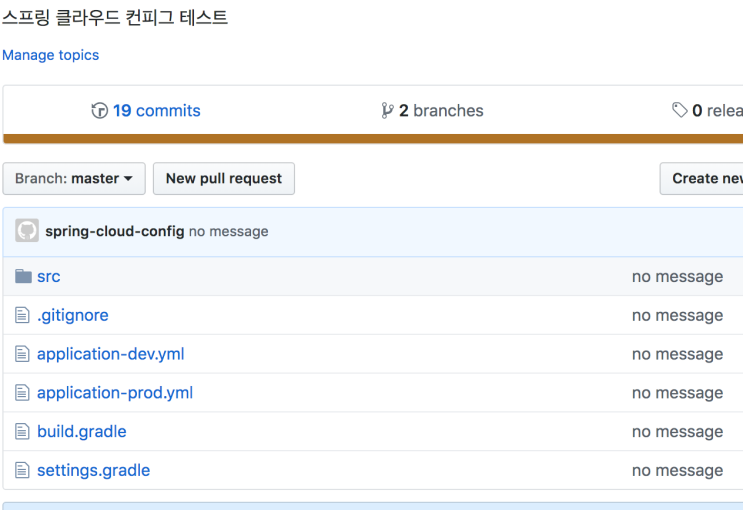Viewport: 743px width, 510px height.
Task: Click the New pull request button
Action: pyautogui.click(x=224, y=178)
